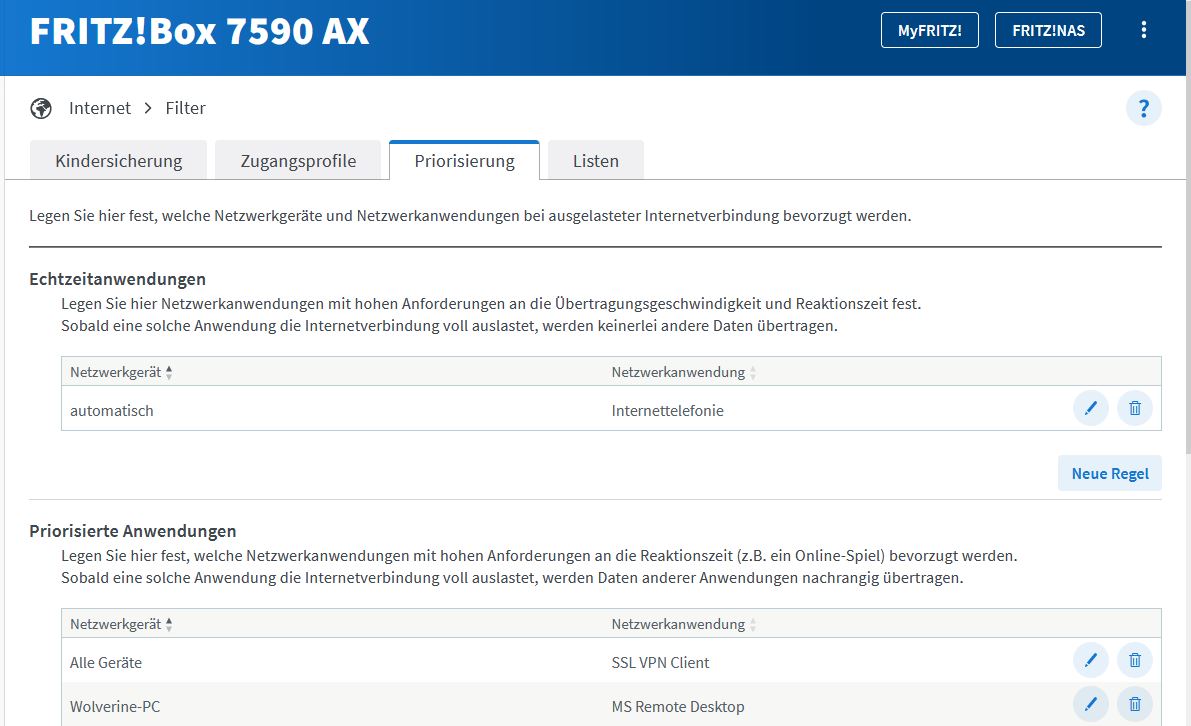The width and height of the screenshot is (1191, 726).
Task: Open FRITZ!NAS from the header
Action: click(1048, 30)
